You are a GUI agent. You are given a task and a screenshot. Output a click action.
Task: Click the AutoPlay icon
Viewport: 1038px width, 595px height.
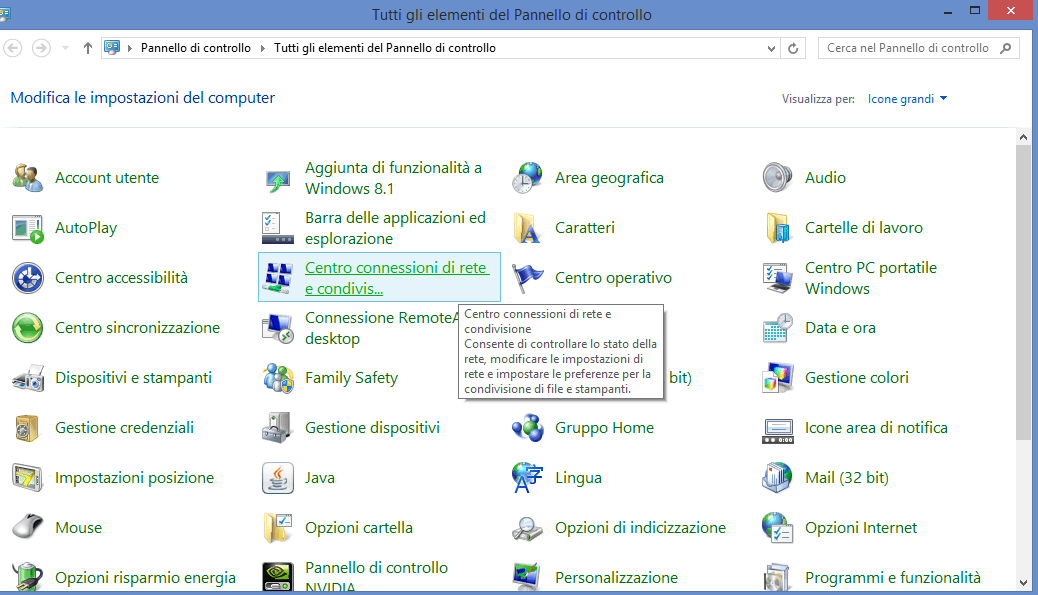(28, 228)
